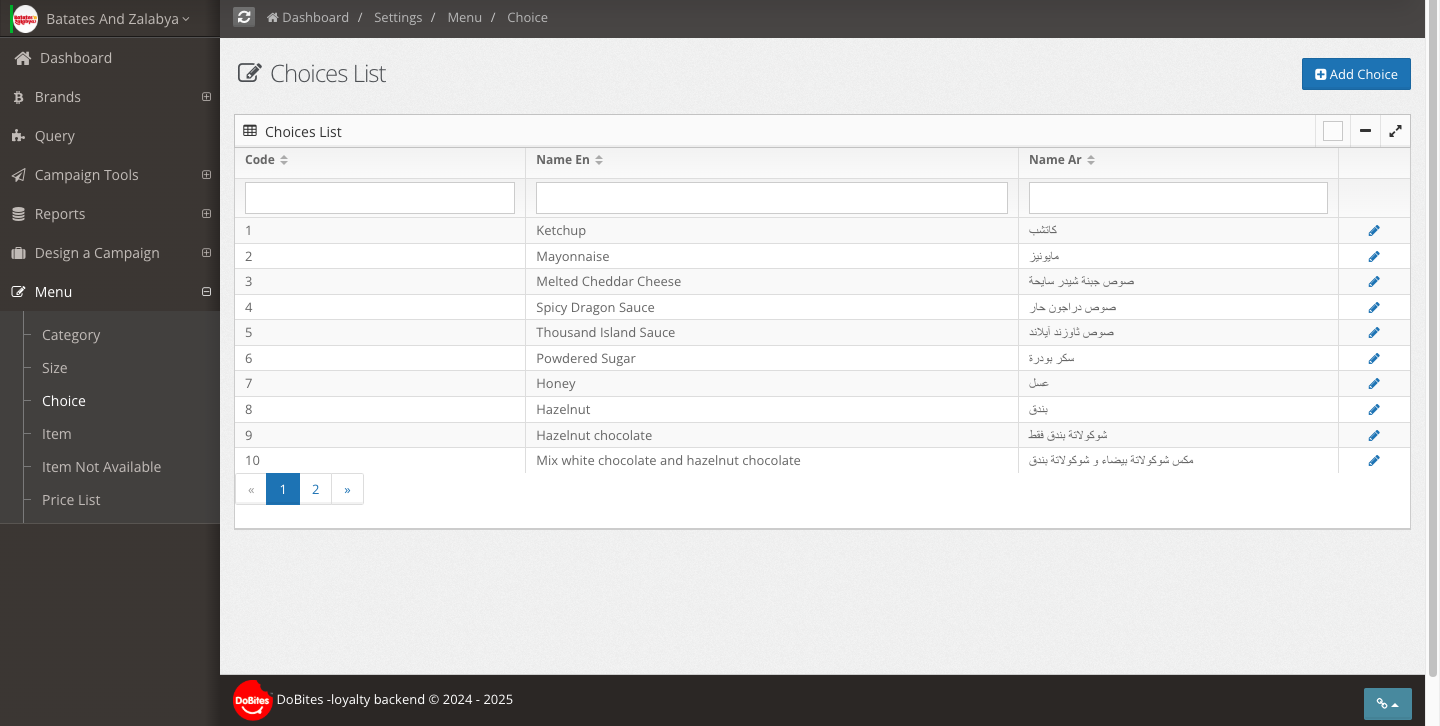The height and width of the screenshot is (726, 1440).
Task: Go to the Category submenu
Action: [71, 335]
